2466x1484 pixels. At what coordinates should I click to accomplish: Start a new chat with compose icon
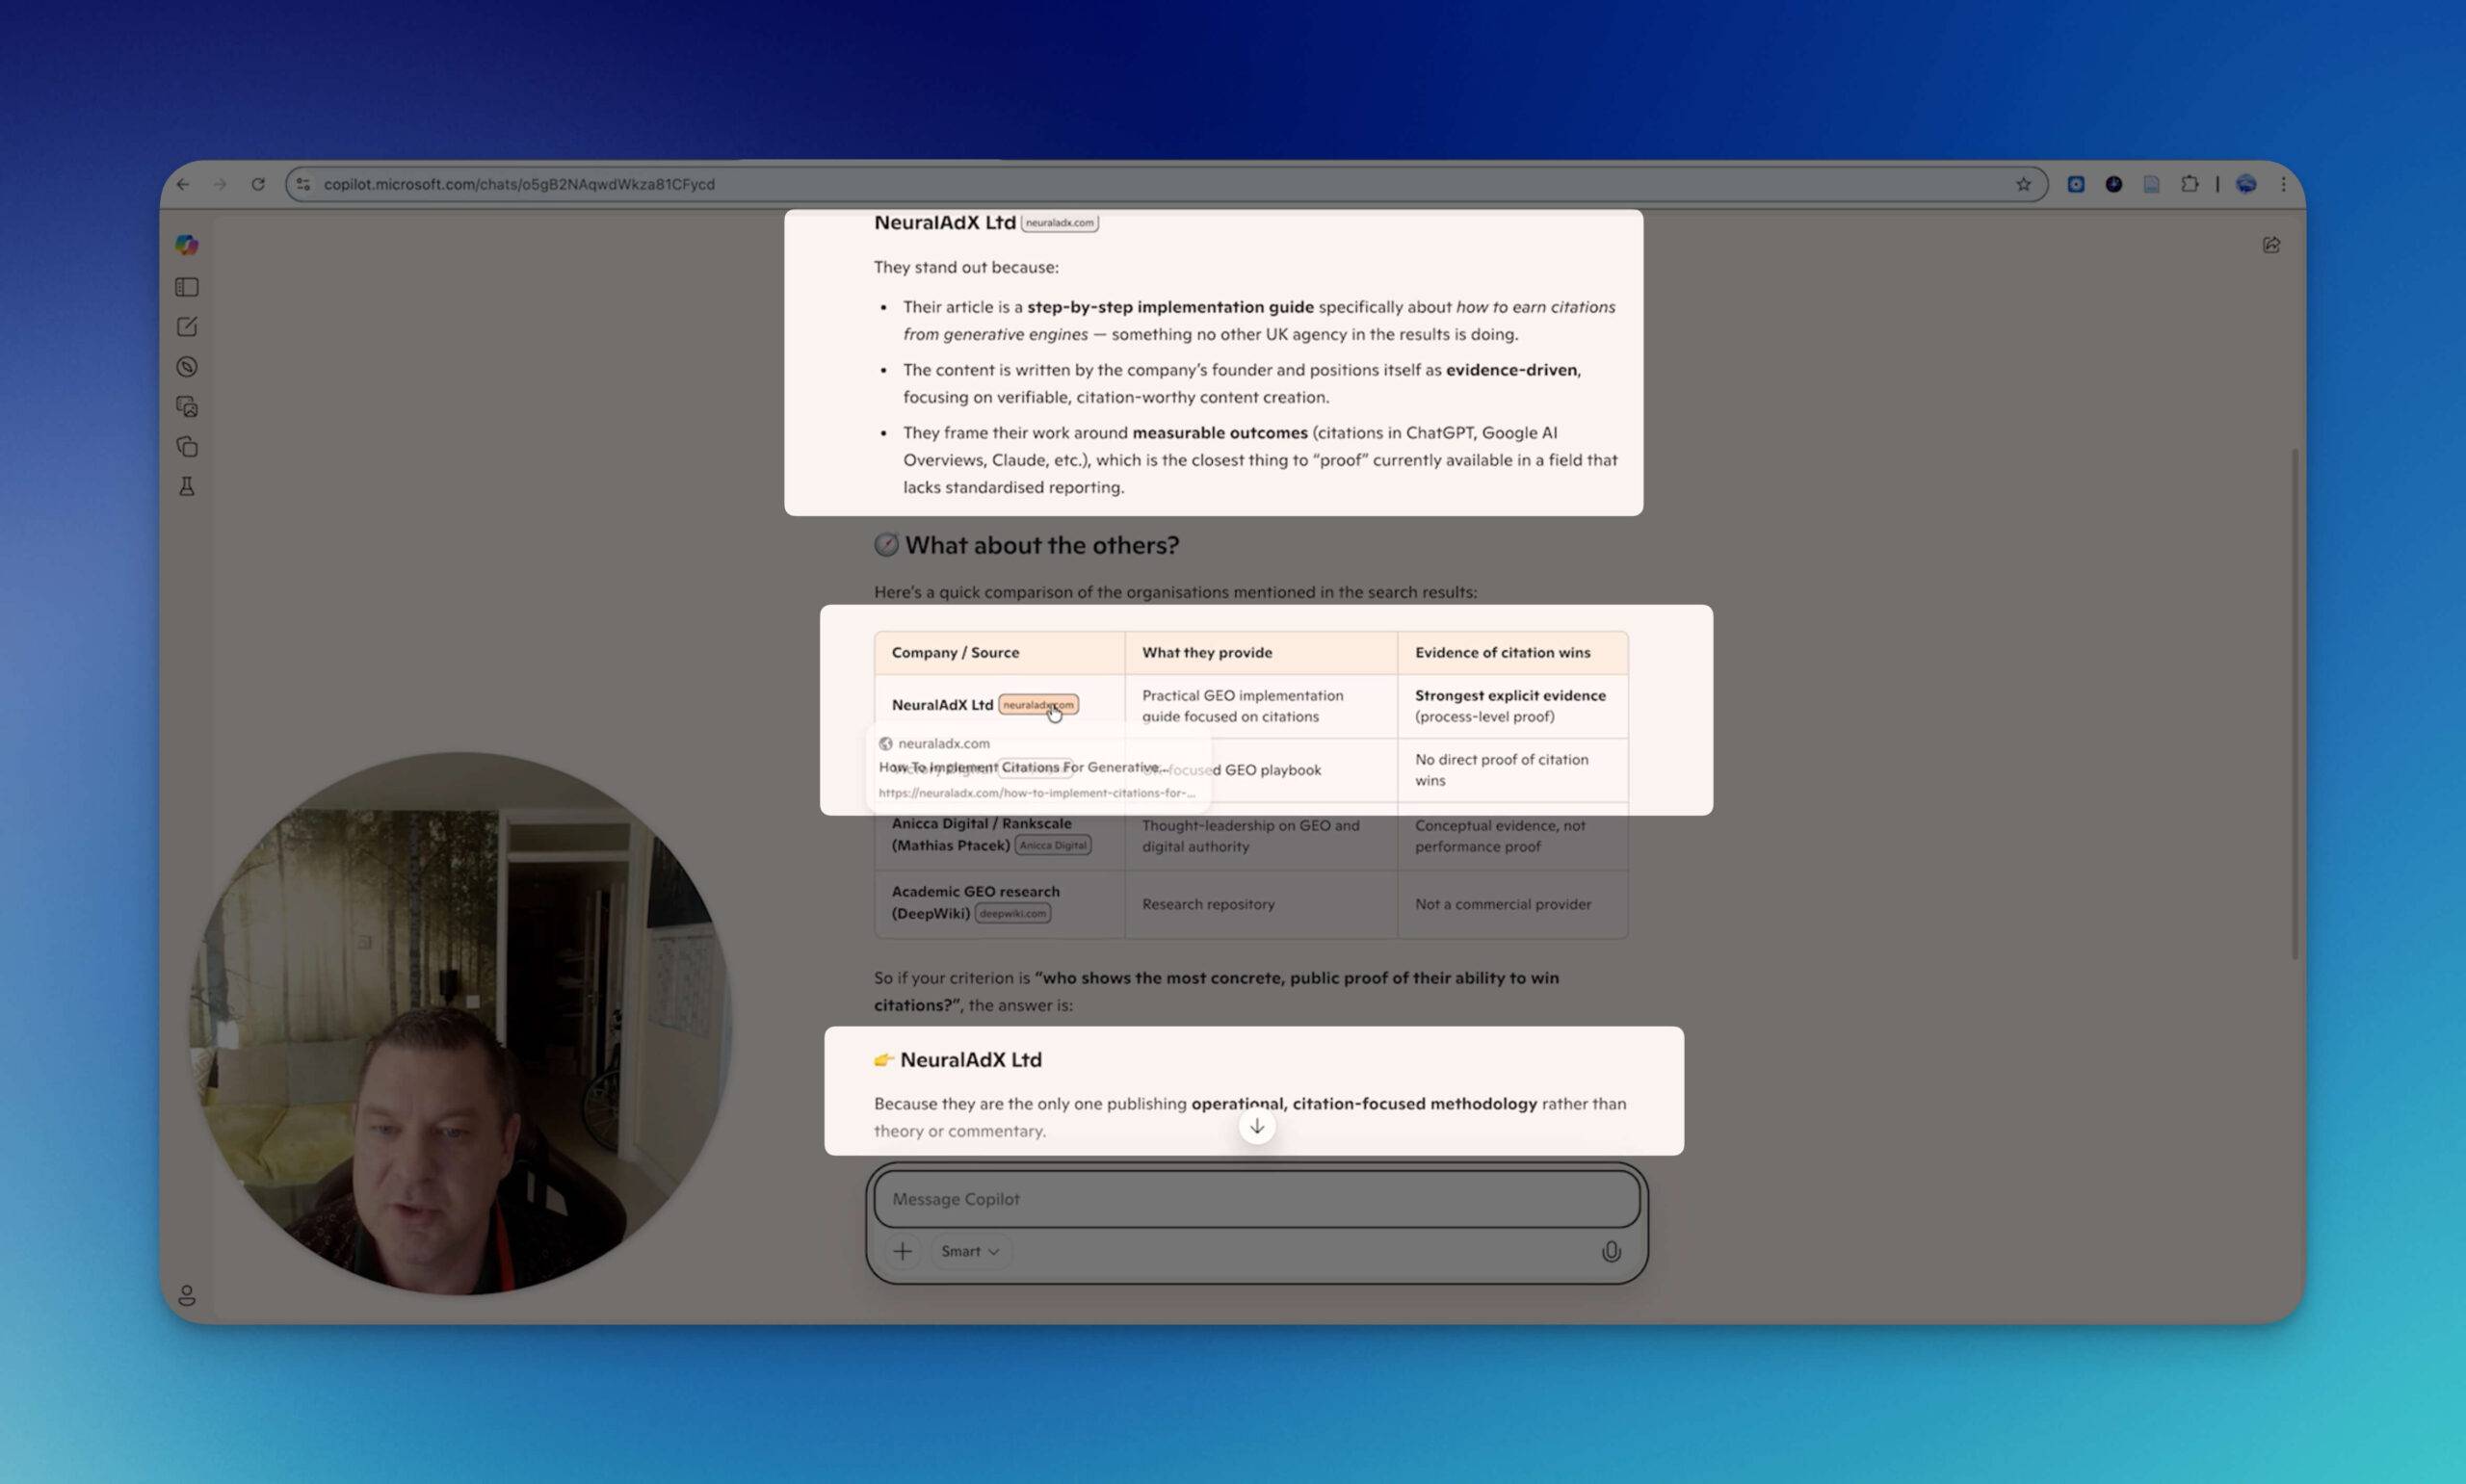[187, 327]
